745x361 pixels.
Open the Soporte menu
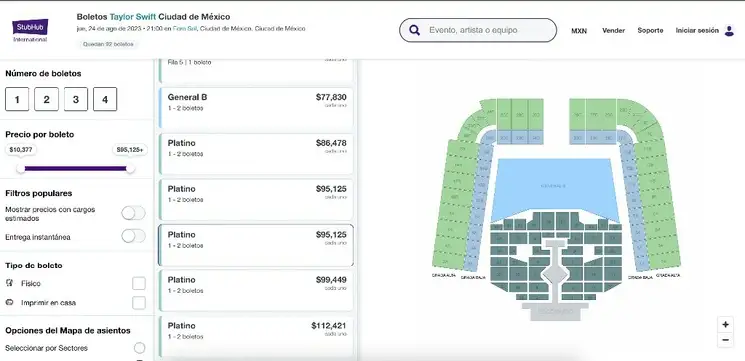coord(650,30)
